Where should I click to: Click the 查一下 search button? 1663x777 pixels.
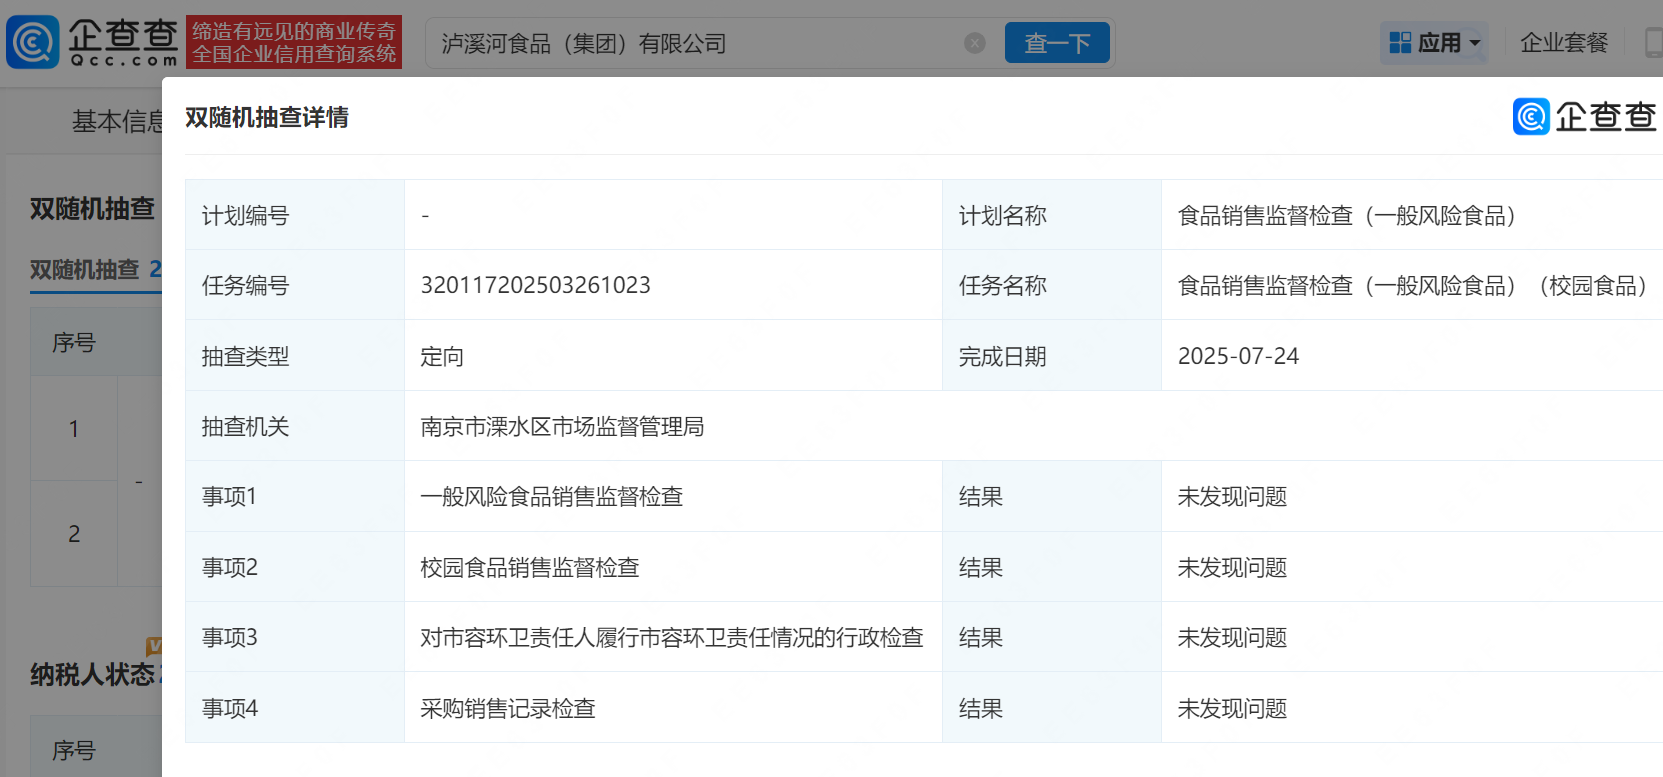[1057, 43]
